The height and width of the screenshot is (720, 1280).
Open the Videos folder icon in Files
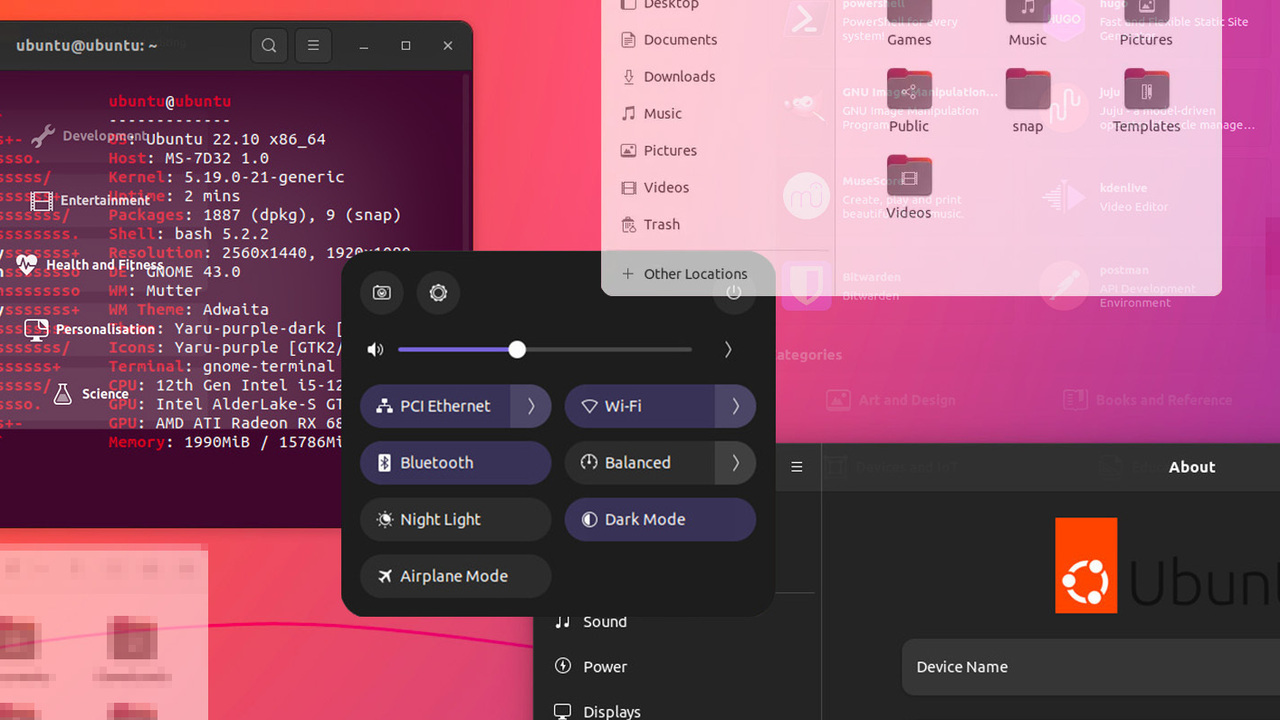[909, 177]
